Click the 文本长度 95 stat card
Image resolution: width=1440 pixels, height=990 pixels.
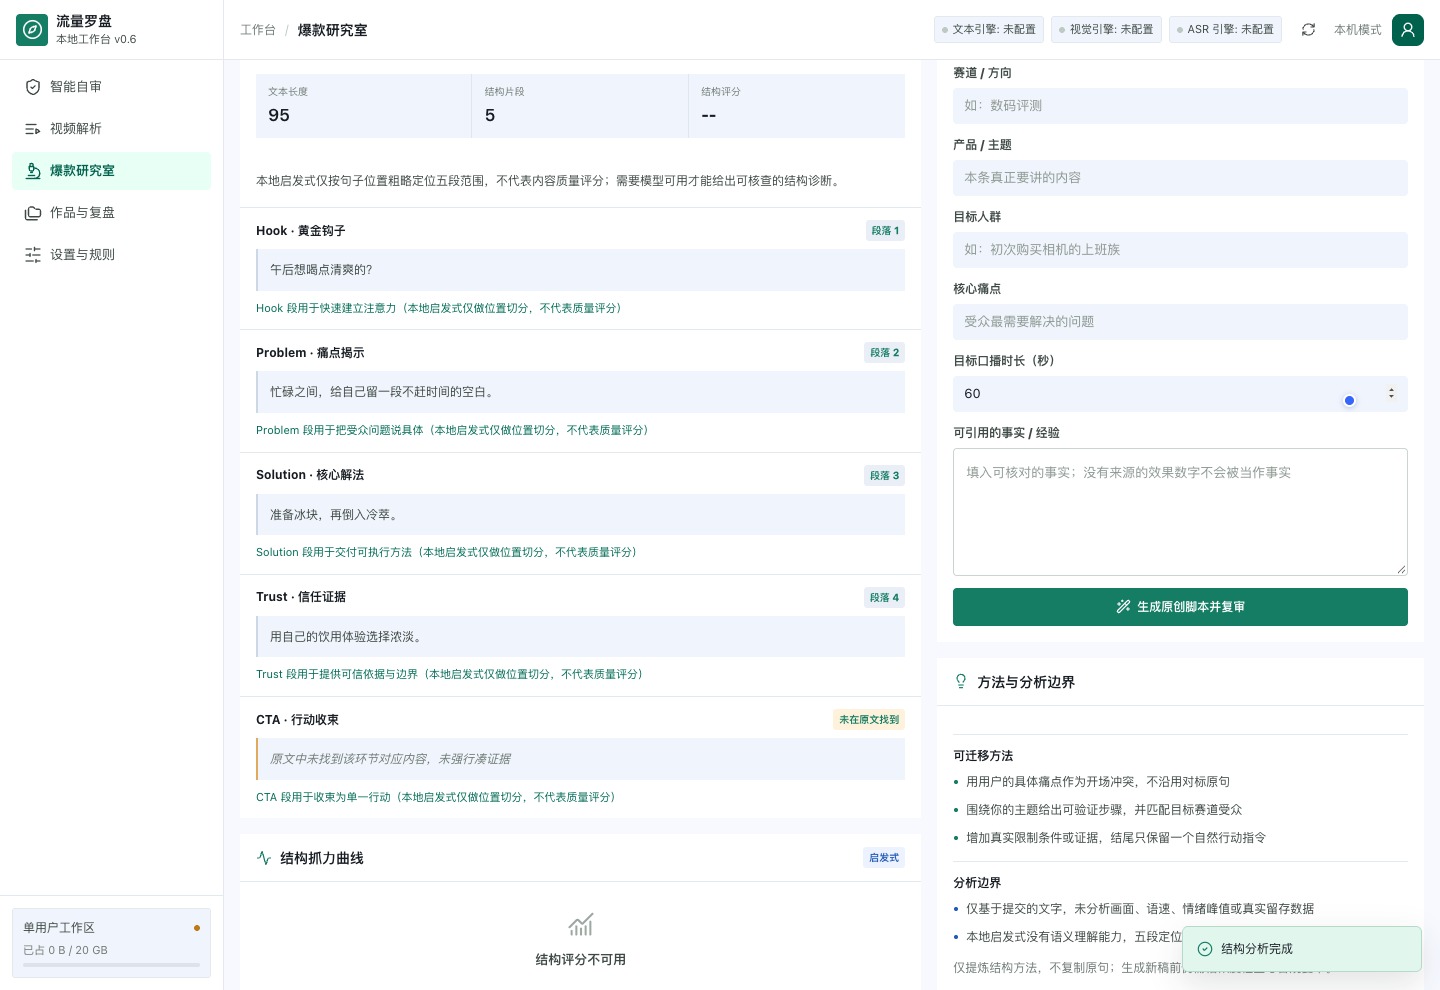pos(363,106)
